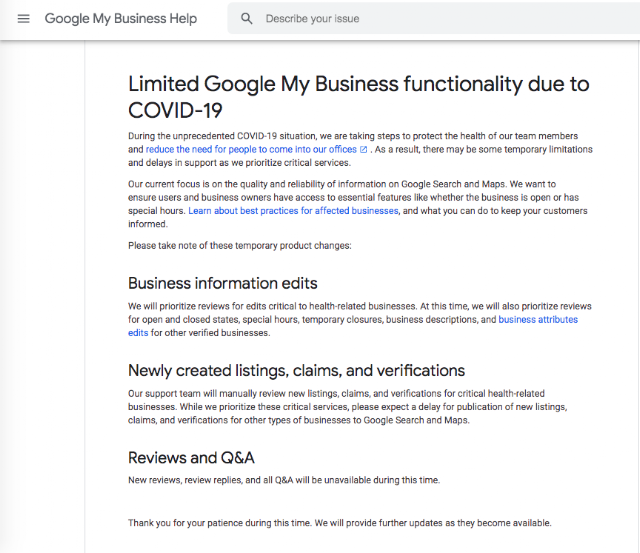
Task: Click 'Please take note of these temporary' line
Action: tap(239, 246)
